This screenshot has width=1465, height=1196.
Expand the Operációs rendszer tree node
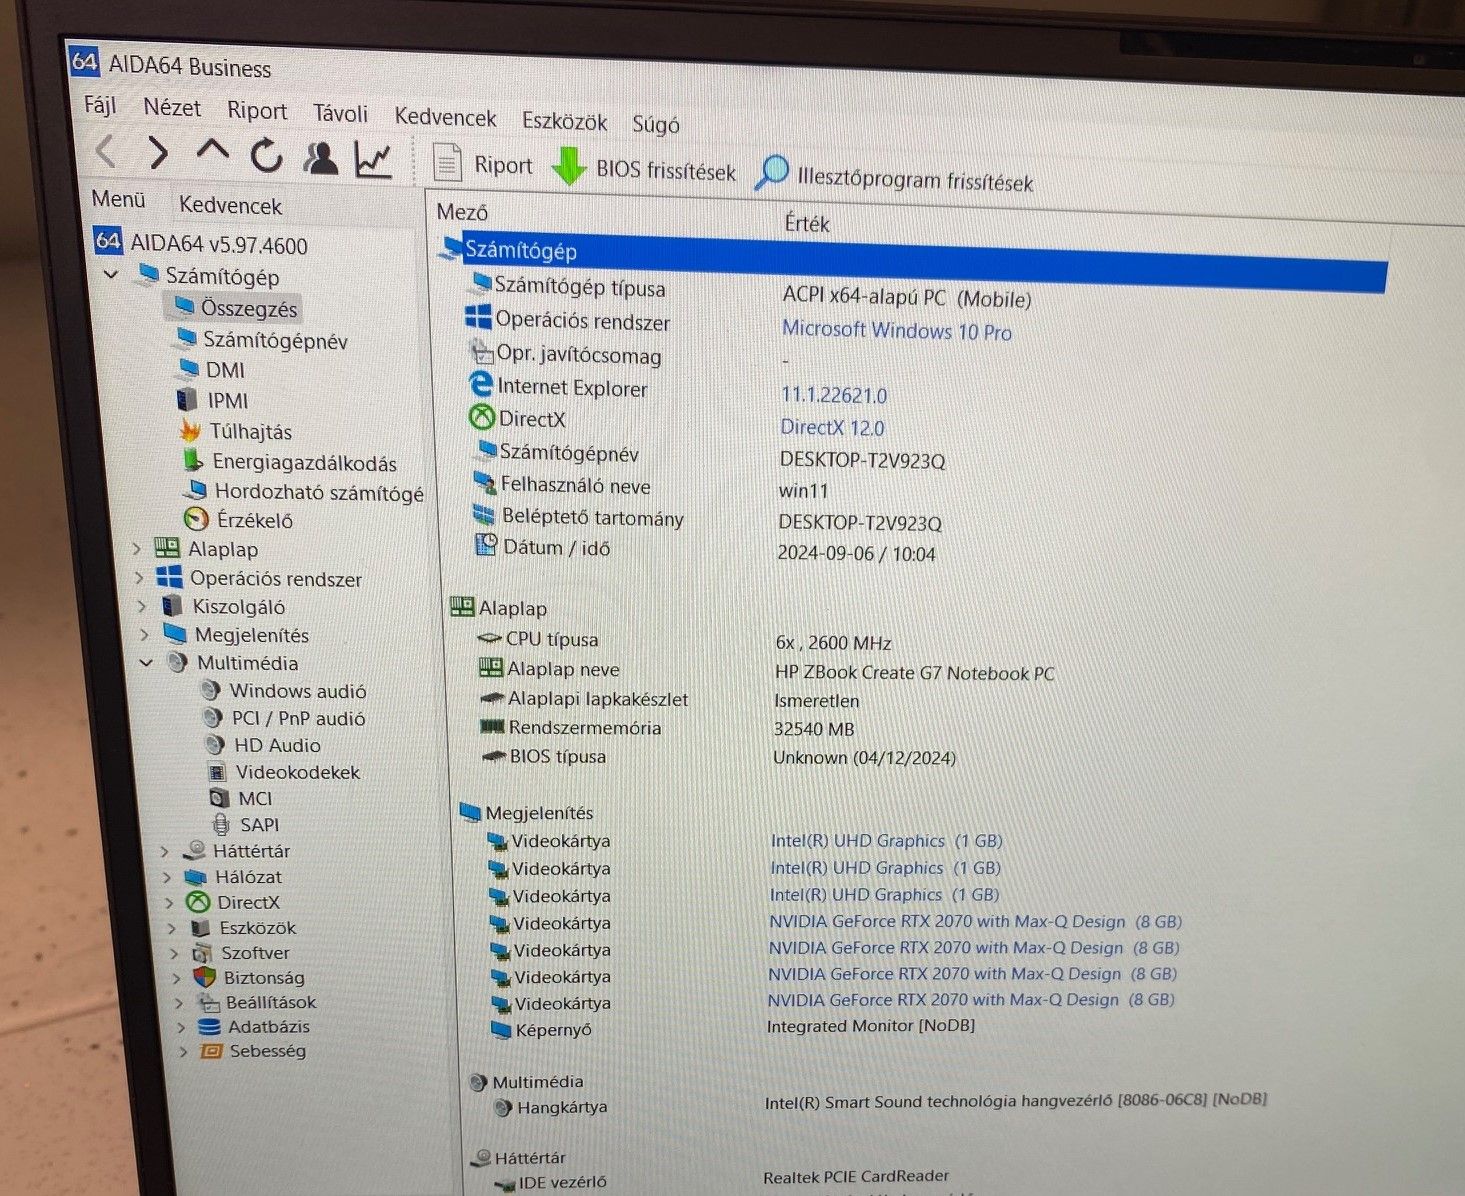tap(139, 577)
